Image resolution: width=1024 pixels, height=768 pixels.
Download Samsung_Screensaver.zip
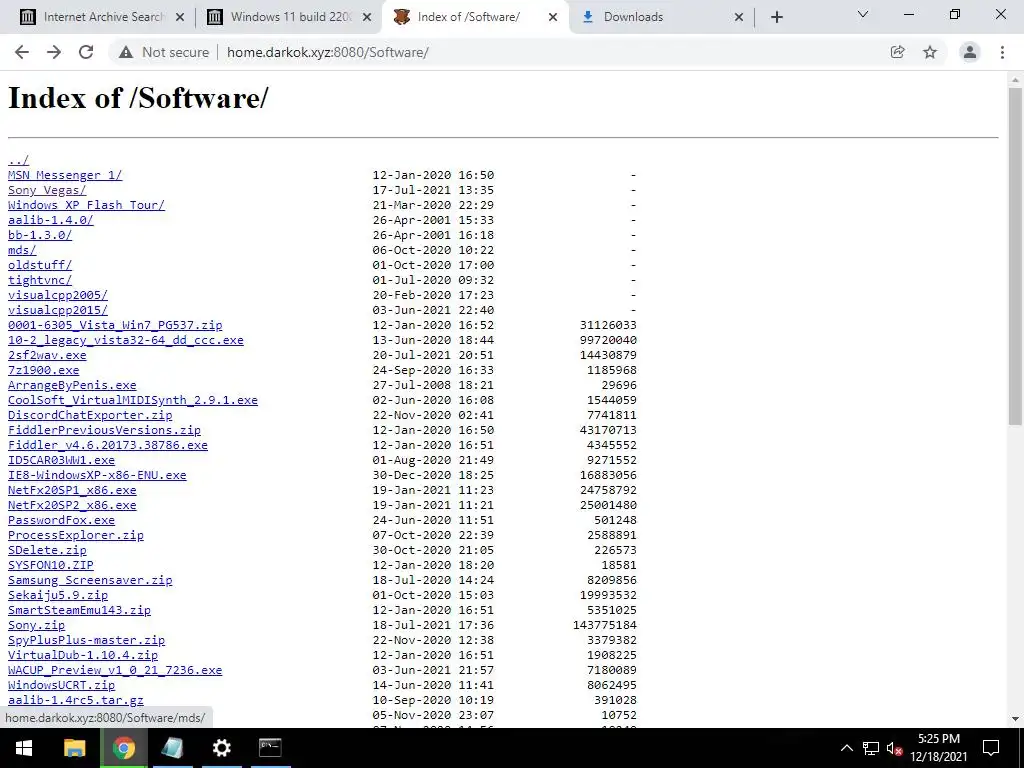90,581
